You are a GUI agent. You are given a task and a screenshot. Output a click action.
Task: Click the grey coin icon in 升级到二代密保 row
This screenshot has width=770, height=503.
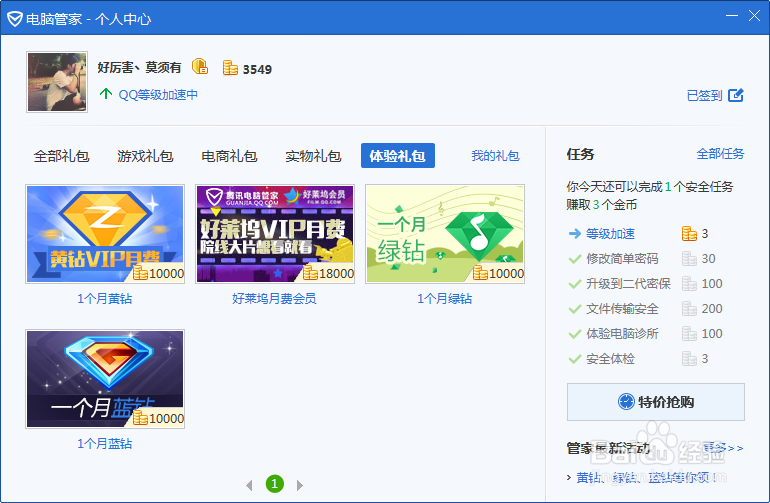click(x=689, y=283)
